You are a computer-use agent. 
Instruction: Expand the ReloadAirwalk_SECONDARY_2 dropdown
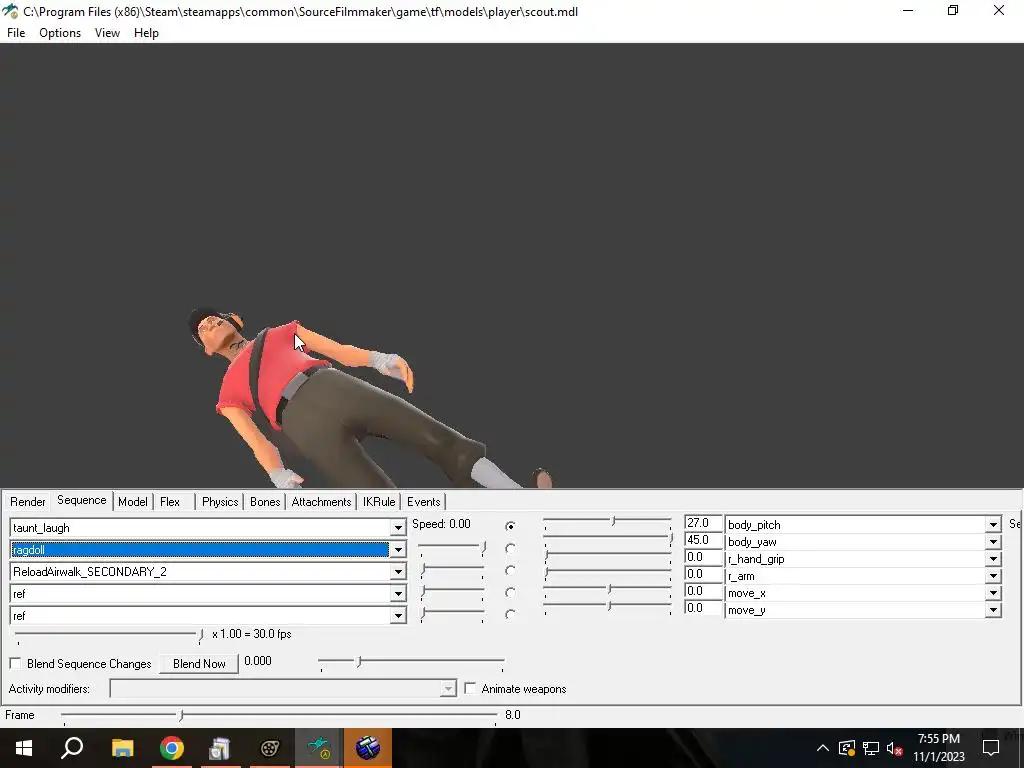(398, 572)
